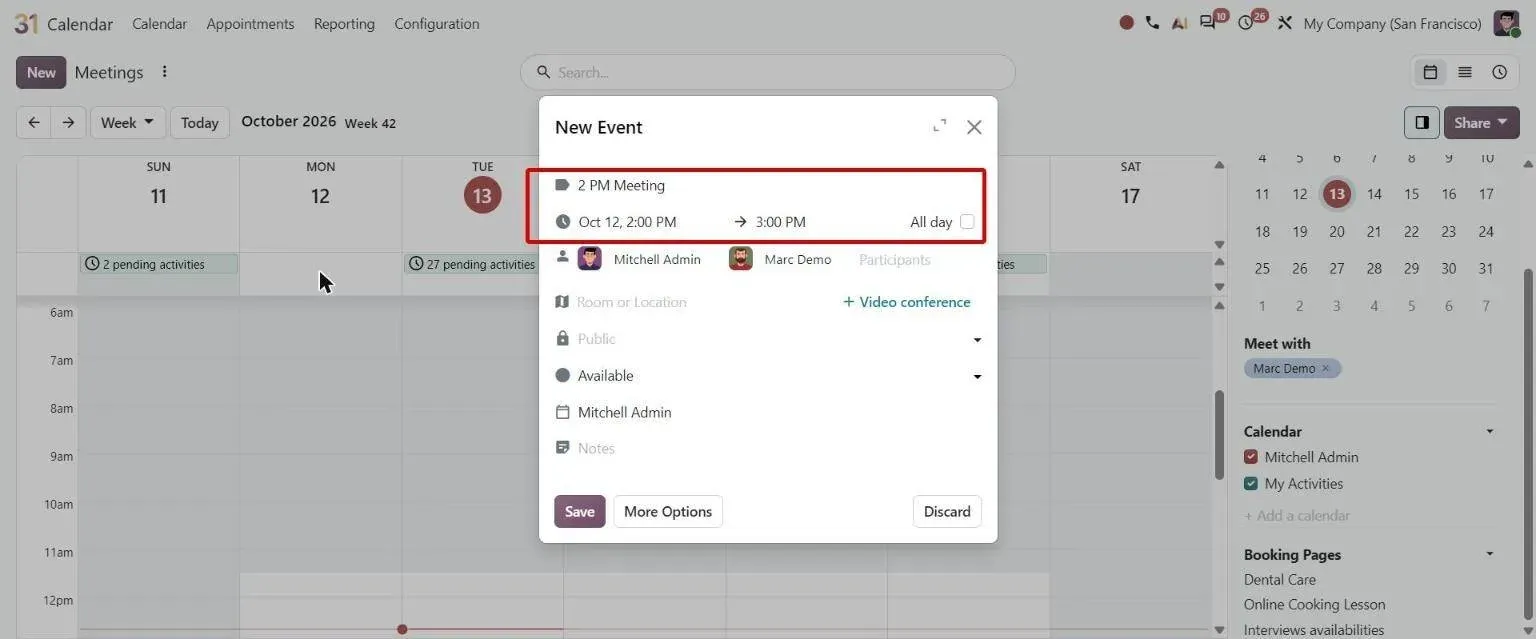The height and width of the screenshot is (639, 1536).
Task: Collapse the Booking Pages section
Action: pos(1490,555)
